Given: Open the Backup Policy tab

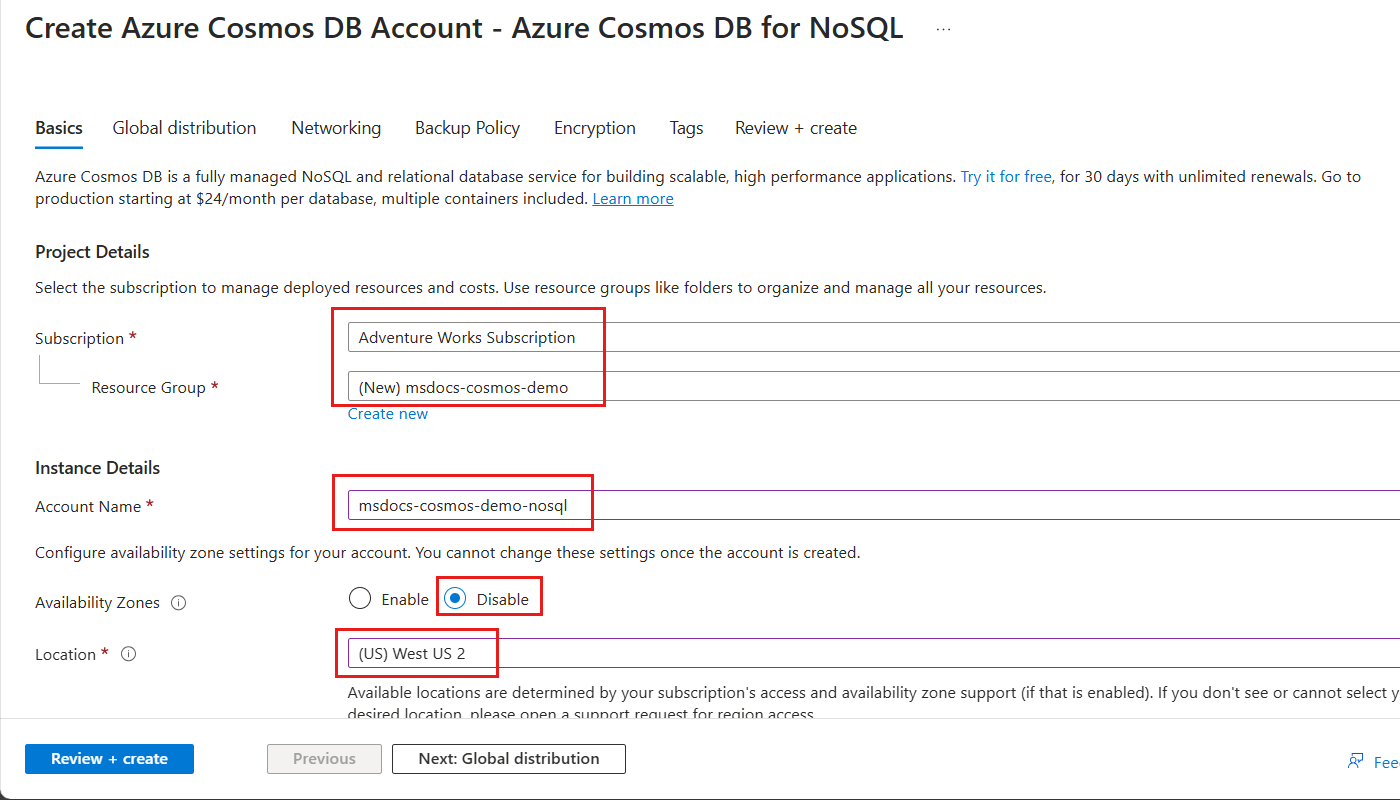Looking at the screenshot, I should pos(467,128).
